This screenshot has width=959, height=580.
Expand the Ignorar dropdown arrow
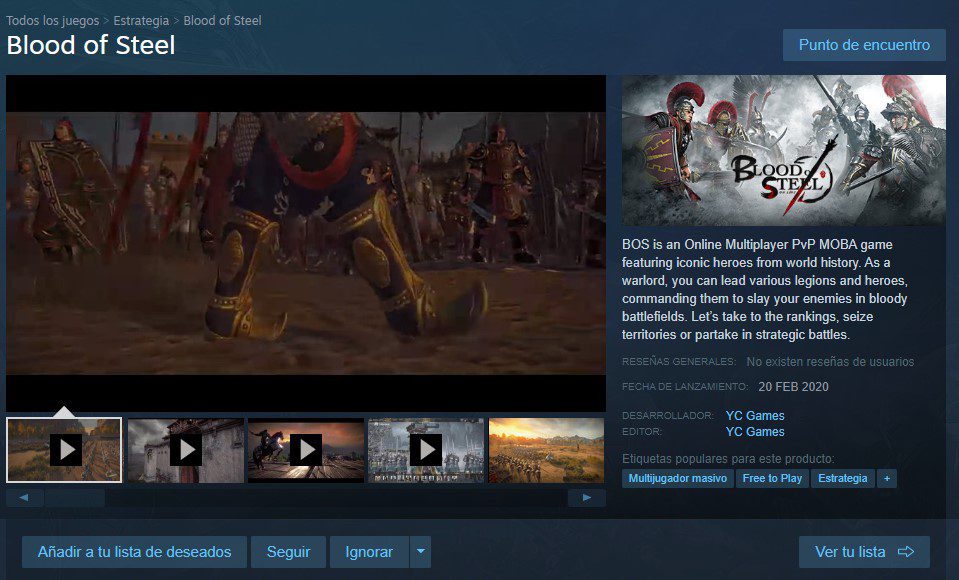421,552
